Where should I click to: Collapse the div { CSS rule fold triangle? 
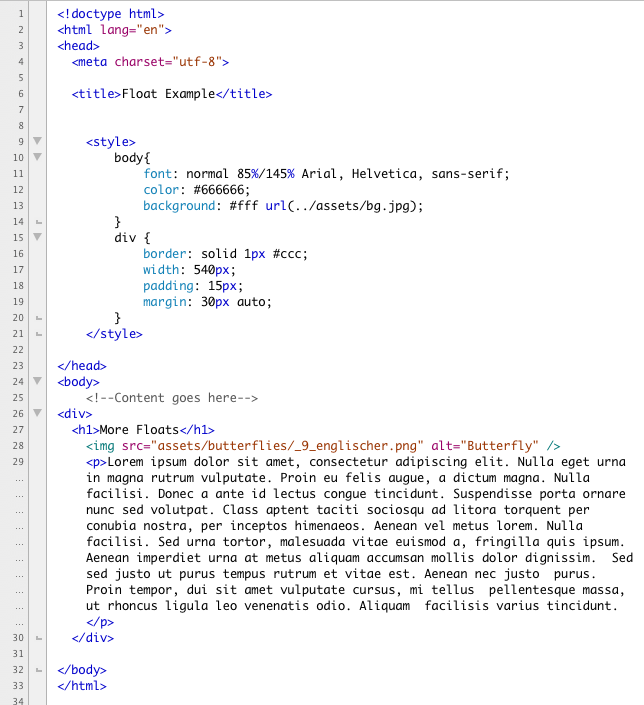pos(38,238)
